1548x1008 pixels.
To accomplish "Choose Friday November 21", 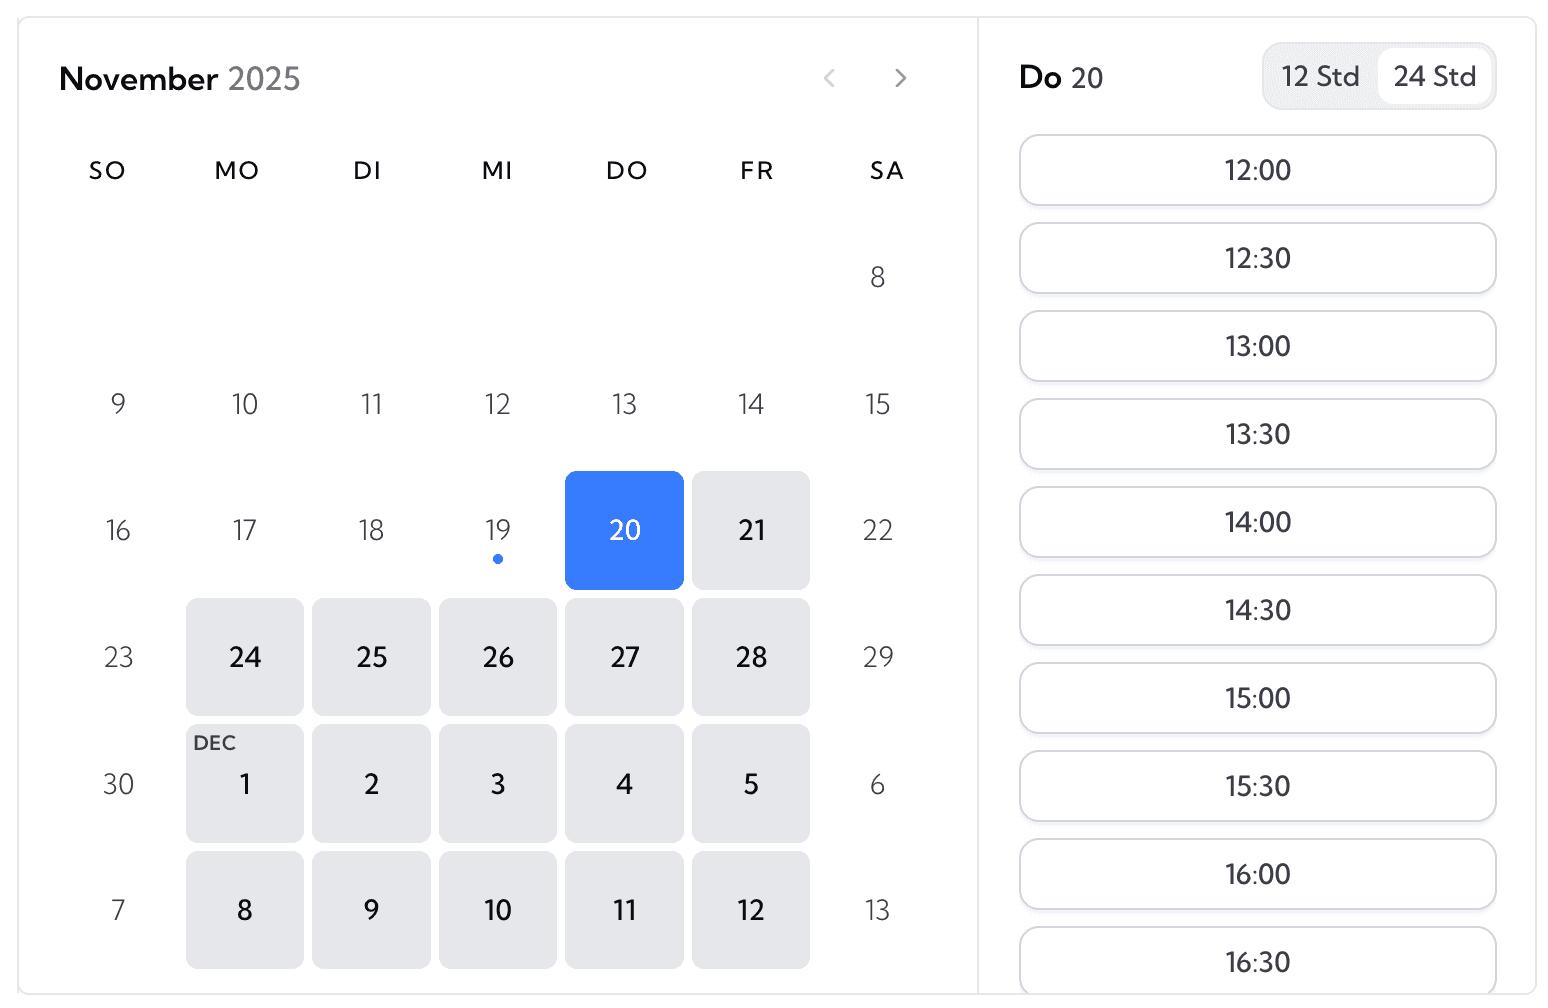I will click(x=751, y=530).
